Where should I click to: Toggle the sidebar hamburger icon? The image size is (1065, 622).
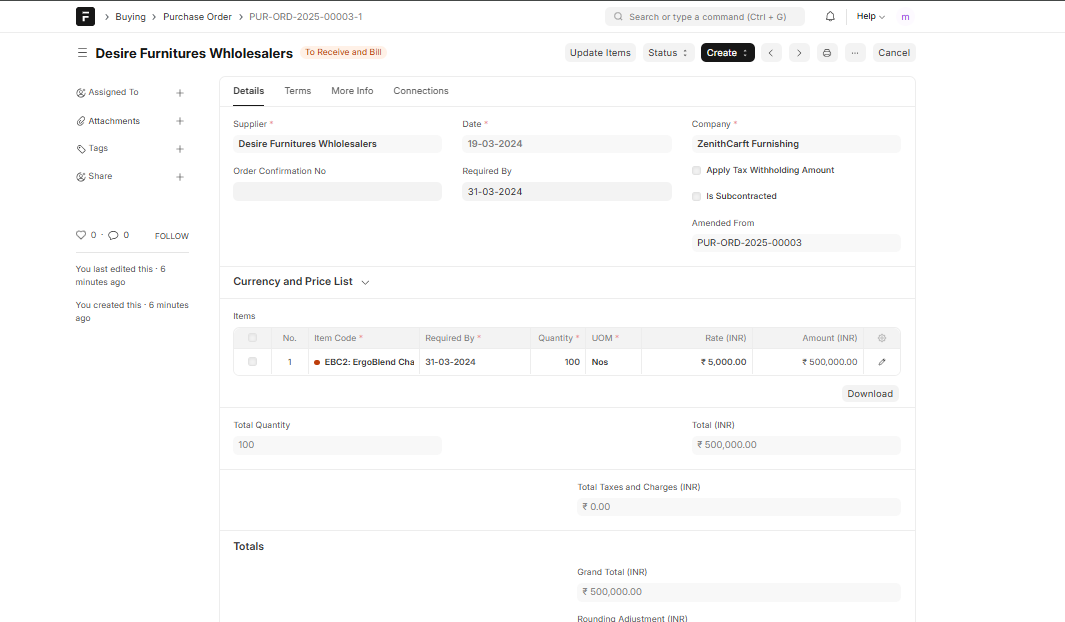click(x=82, y=52)
